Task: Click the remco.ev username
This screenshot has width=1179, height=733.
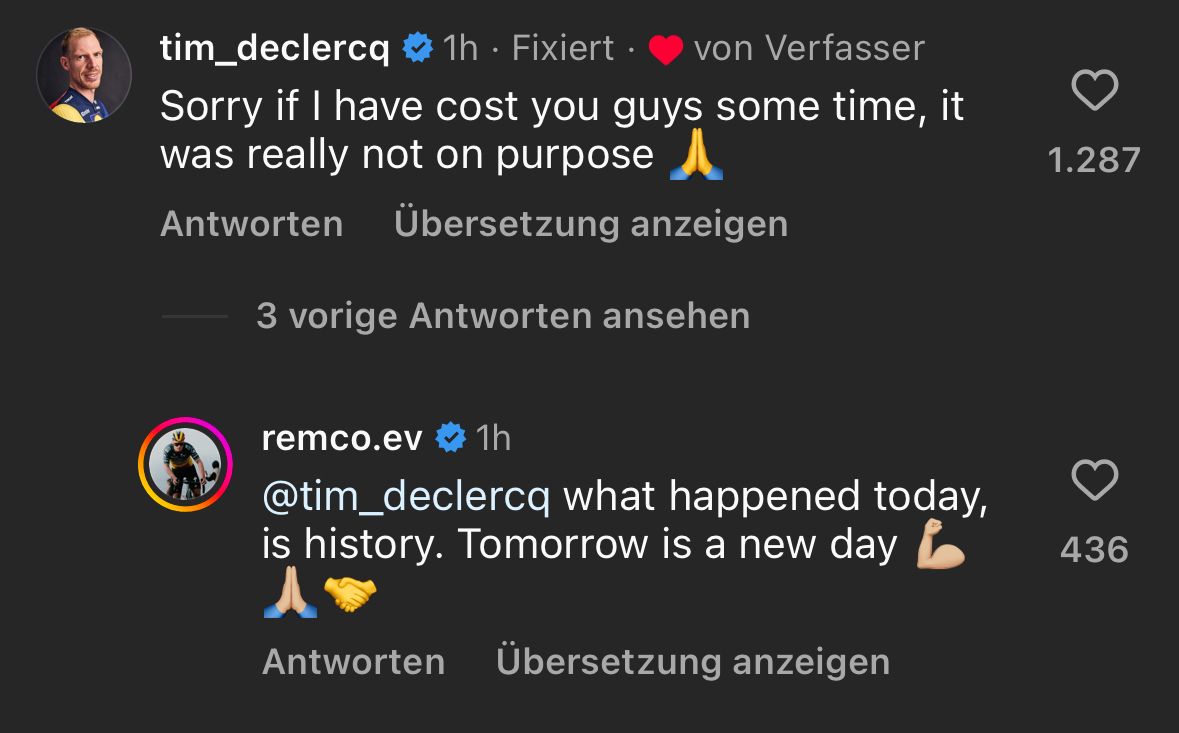Action: click(x=342, y=437)
